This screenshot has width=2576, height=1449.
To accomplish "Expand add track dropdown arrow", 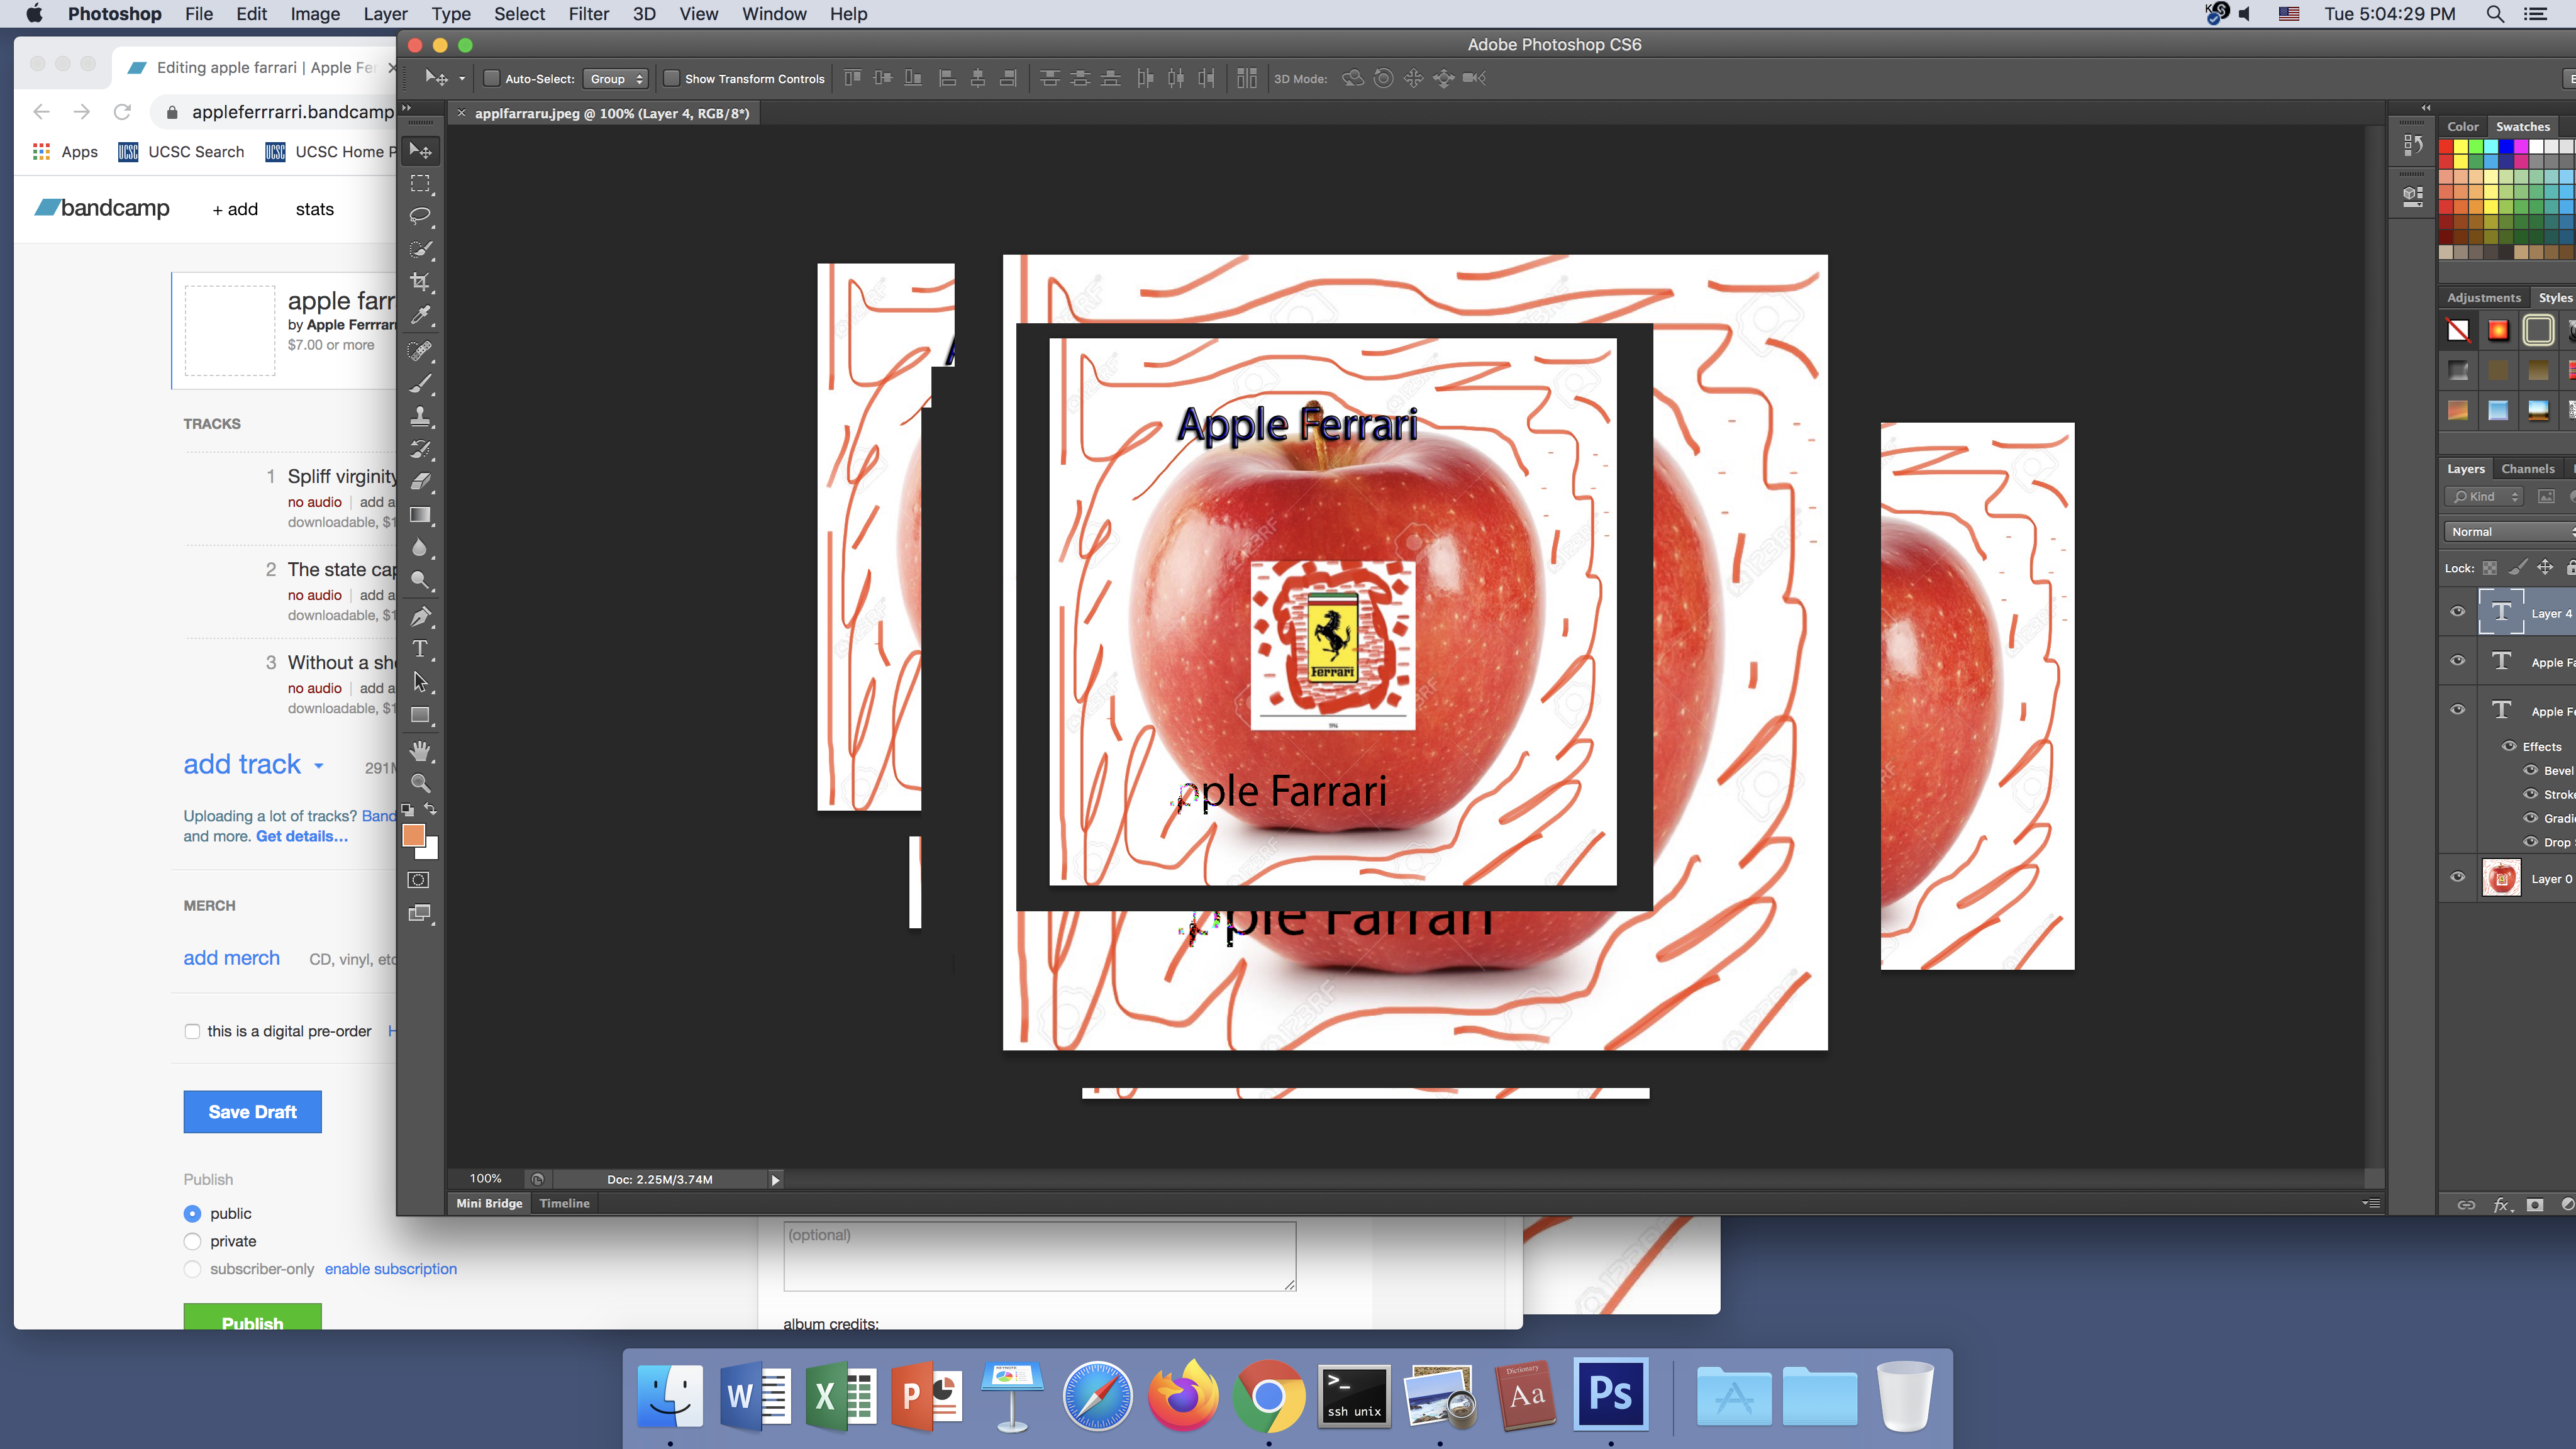I will coord(319,766).
